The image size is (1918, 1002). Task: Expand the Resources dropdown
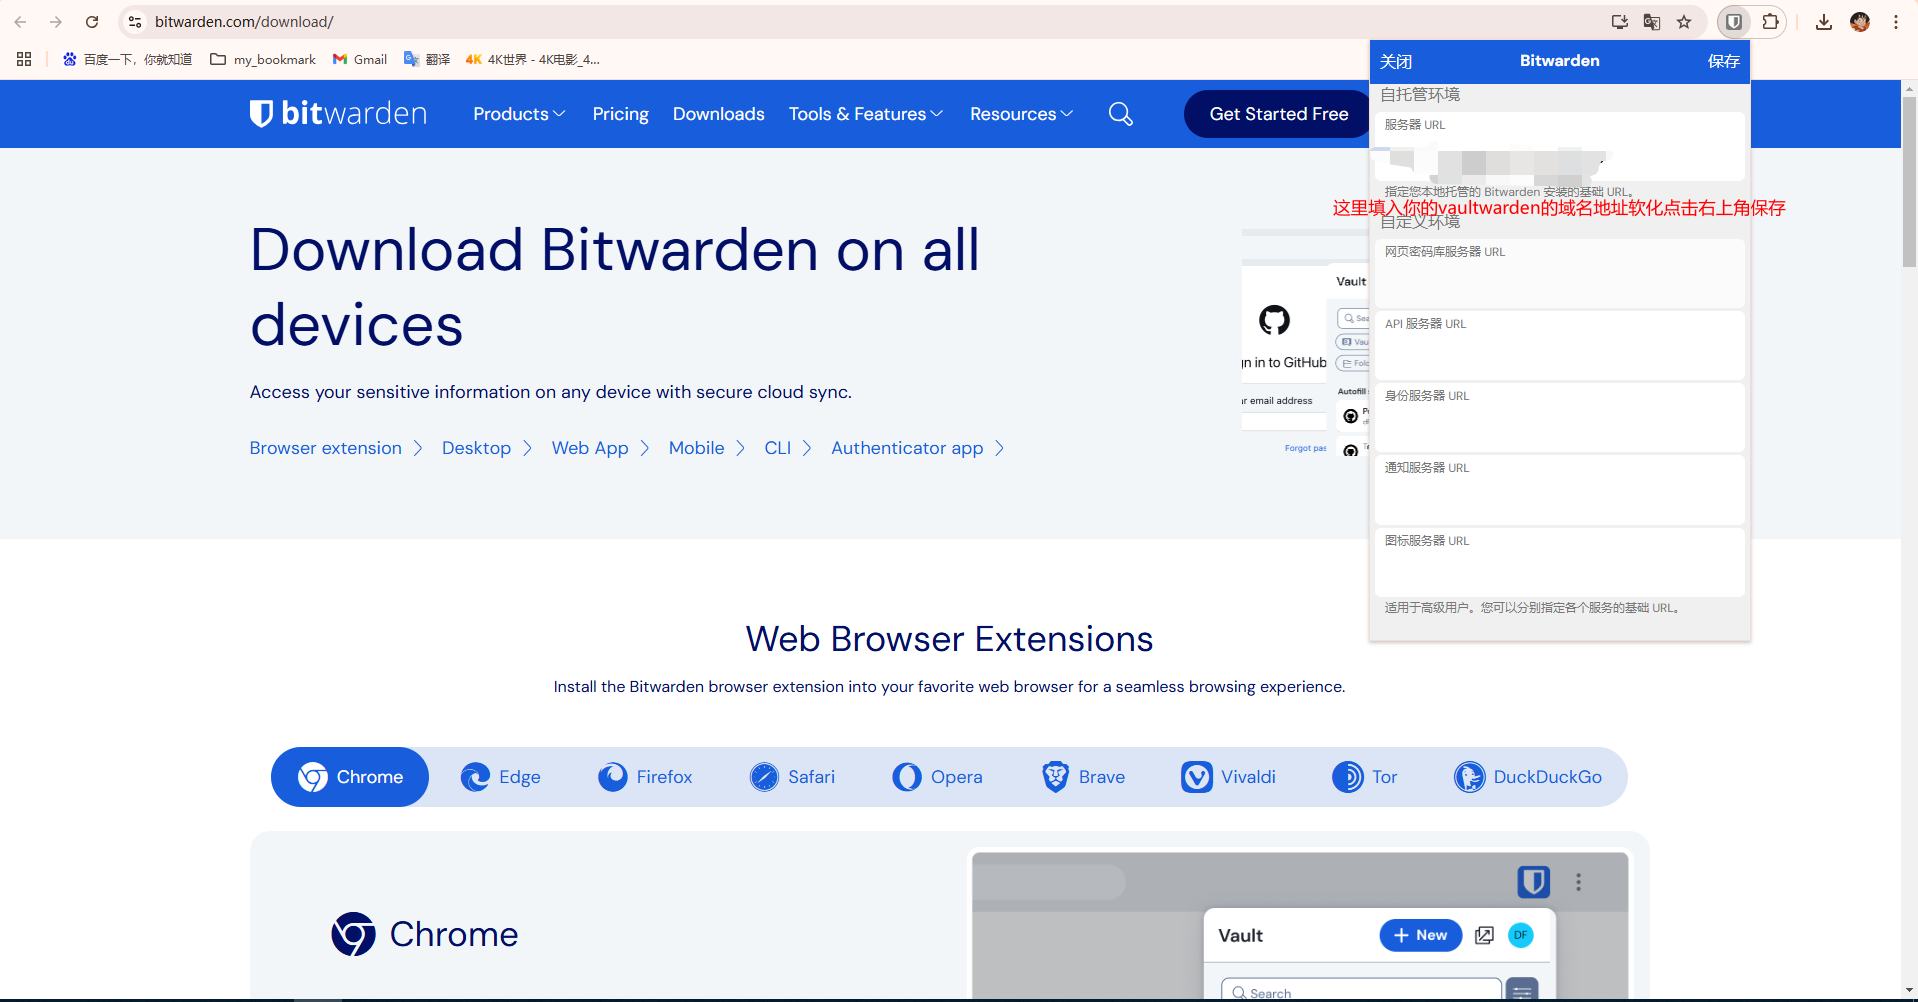1021,114
